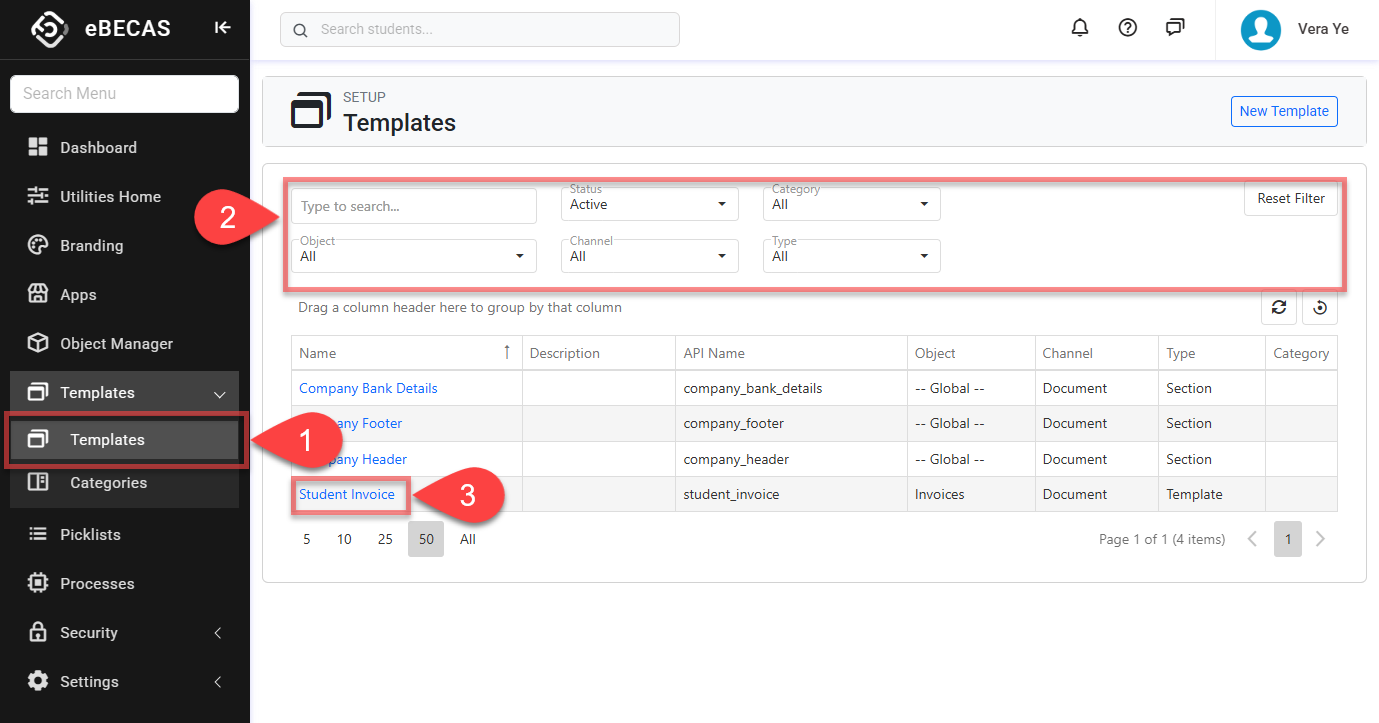Click the notifications bell icon
This screenshot has height=723, width=1379.
pyautogui.click(x=1080, y=28)
